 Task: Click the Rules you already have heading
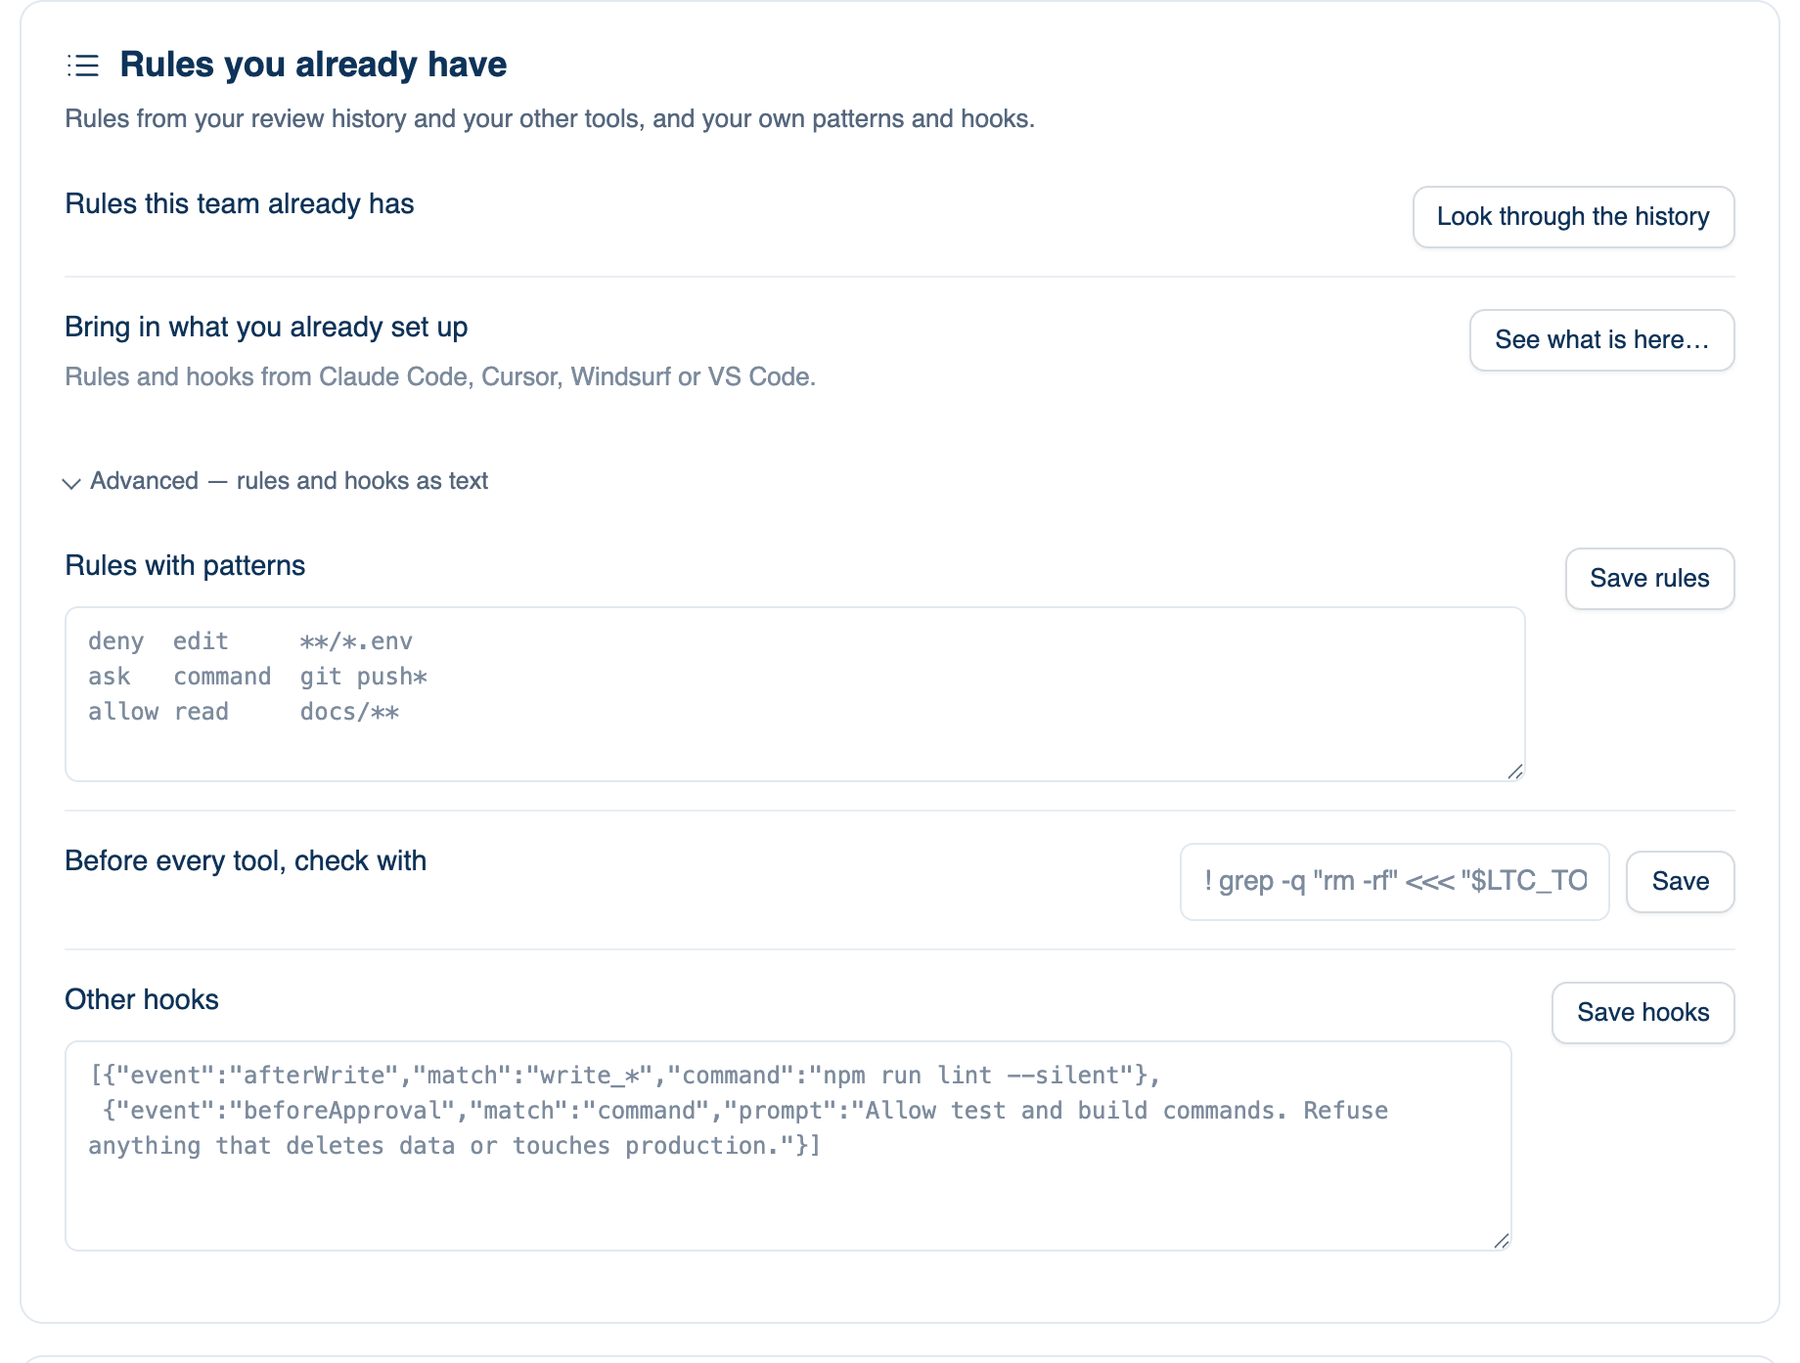[x=313, y=65]
